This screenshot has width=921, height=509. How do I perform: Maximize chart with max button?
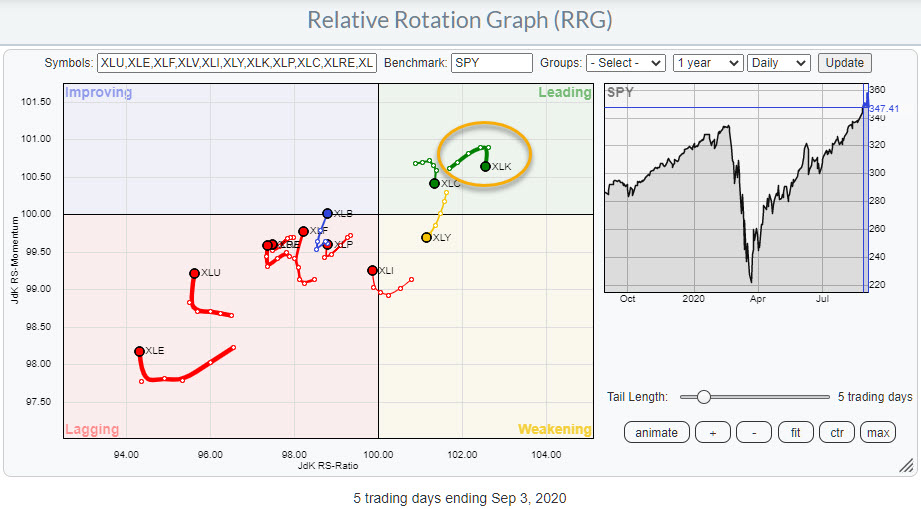pos(877,433)
